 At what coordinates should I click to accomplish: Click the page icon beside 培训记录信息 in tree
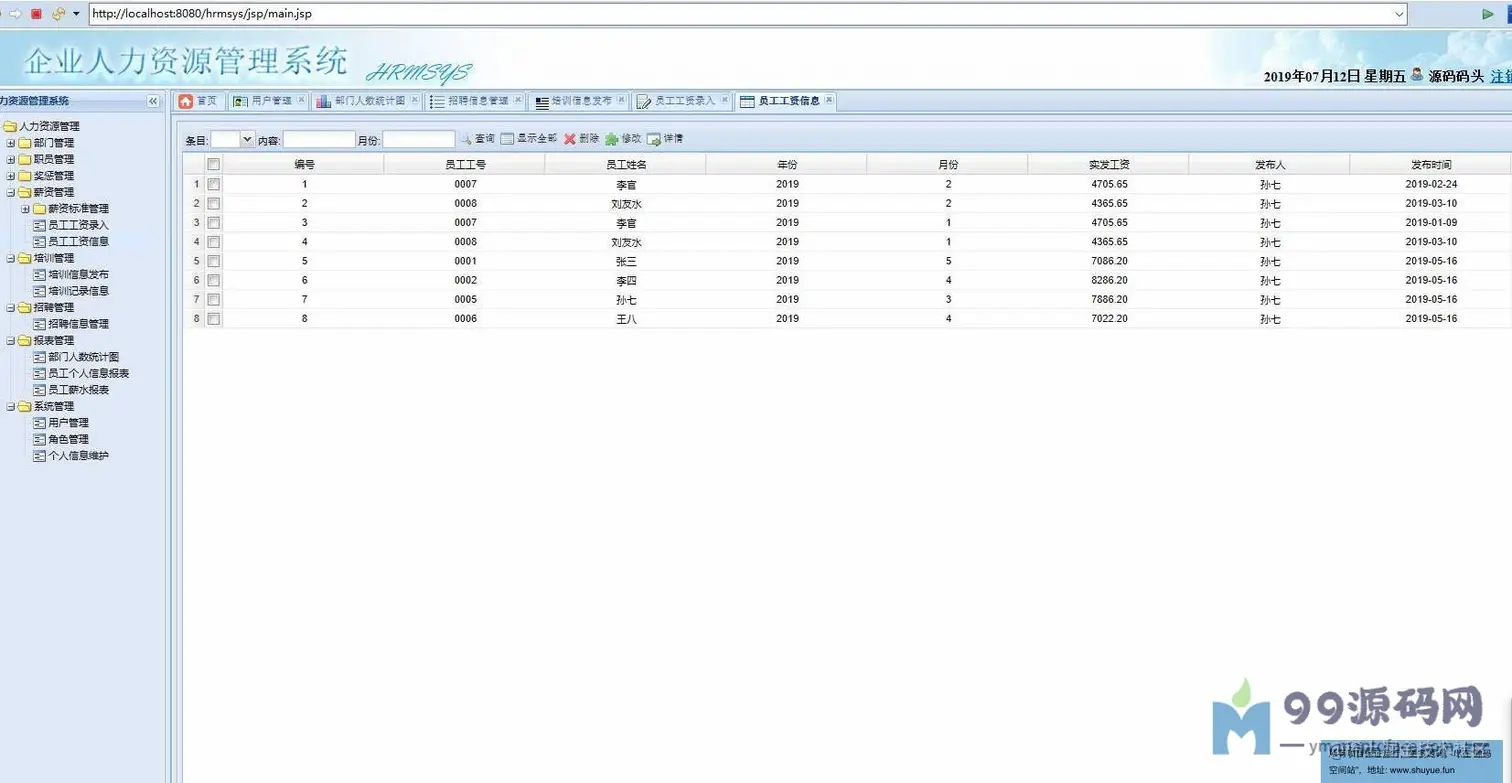(40, 291)
